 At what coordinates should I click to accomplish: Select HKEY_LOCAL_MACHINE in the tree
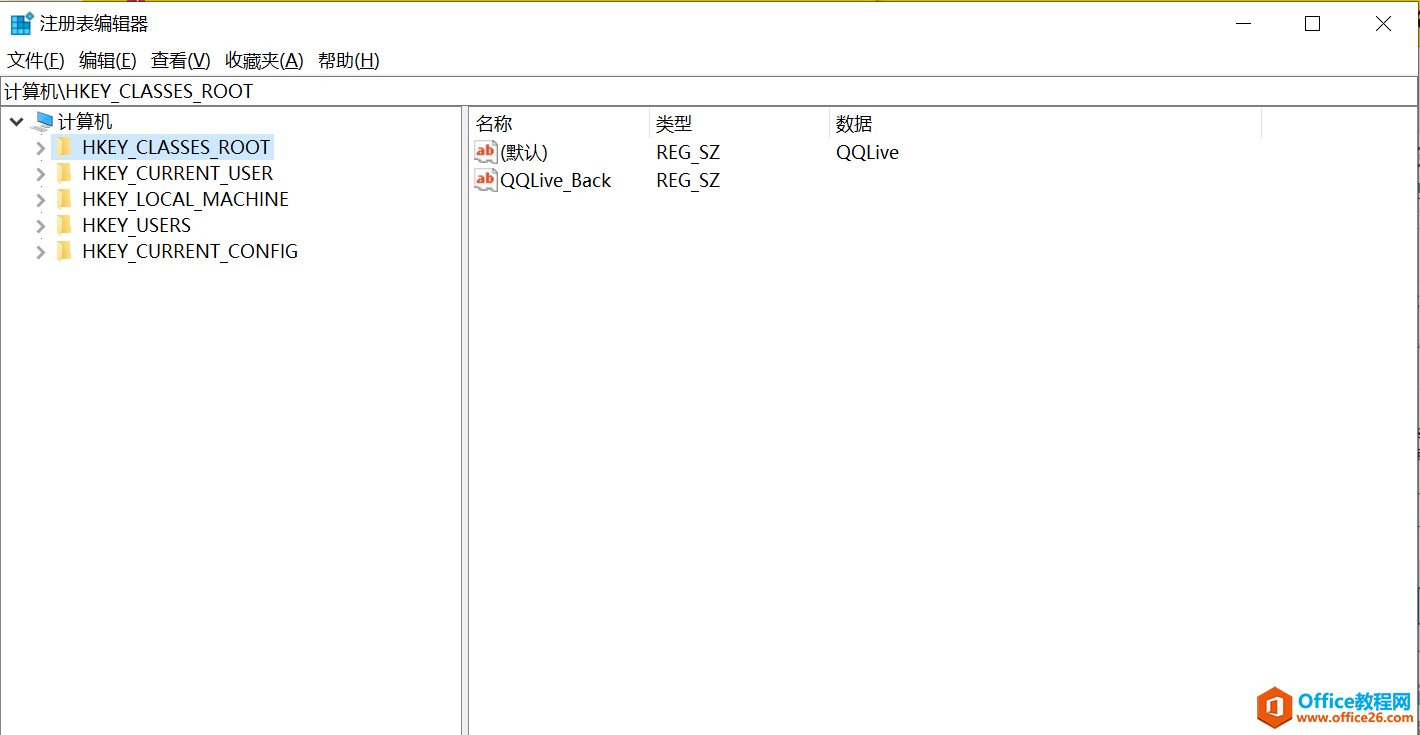tap(186, 199)
